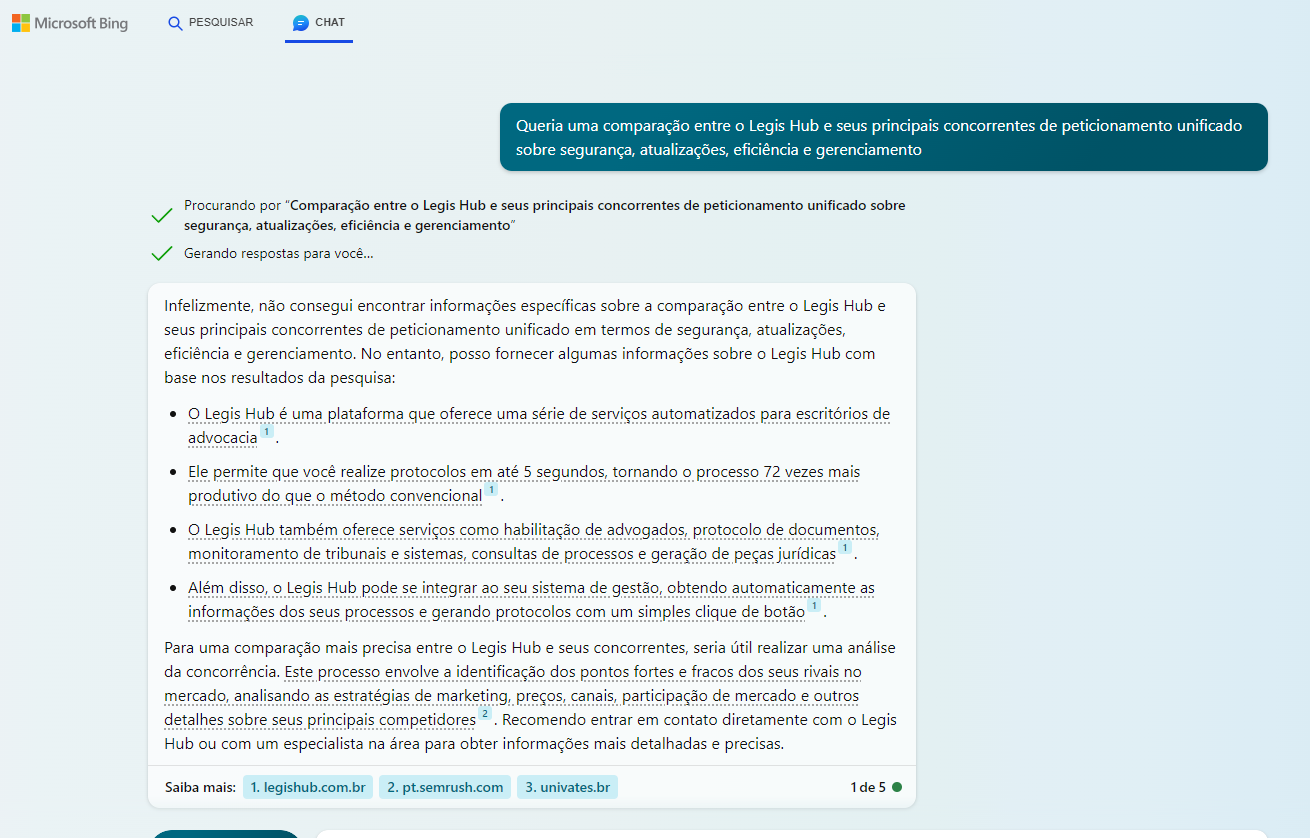
Task: Click citation 1 after 'clique de botão'
Action: coord(814,606)
